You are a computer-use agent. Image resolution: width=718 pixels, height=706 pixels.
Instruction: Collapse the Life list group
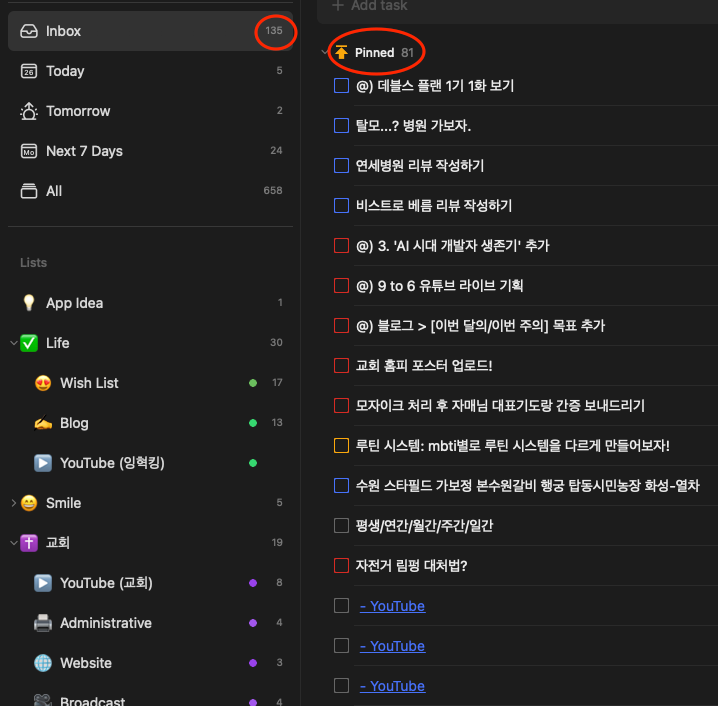[14, 342]
